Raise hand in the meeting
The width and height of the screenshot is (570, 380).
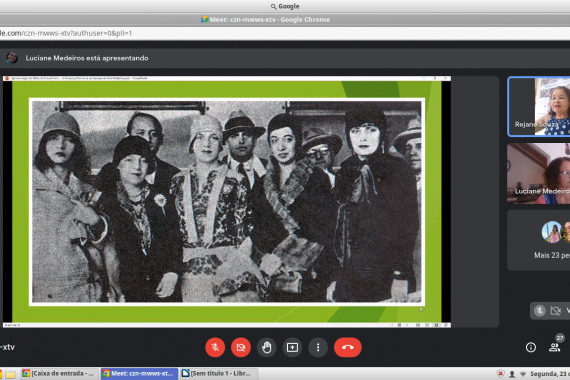tap(266, 347)
